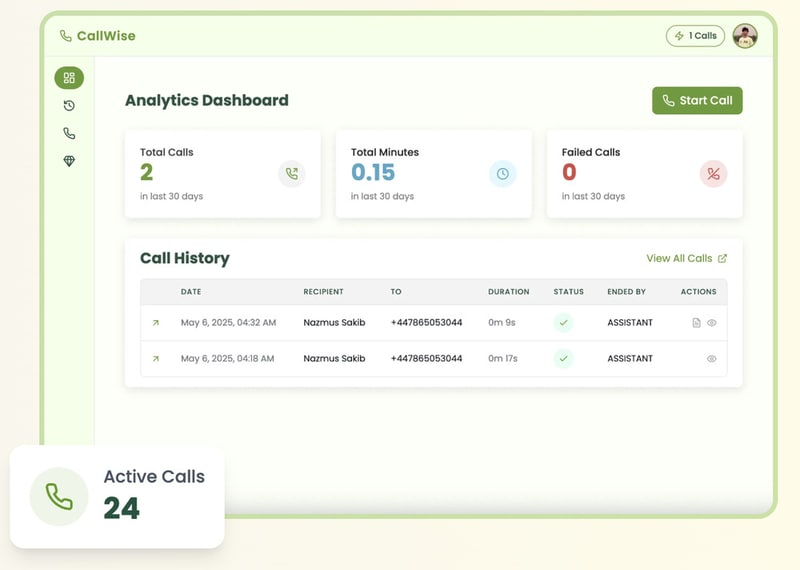Image resolution: width=800 pixels, height=570 pixels.
Task: View details eye icon for 04:32 AM call
Action: pyautogui.click(x=712, y=323)
